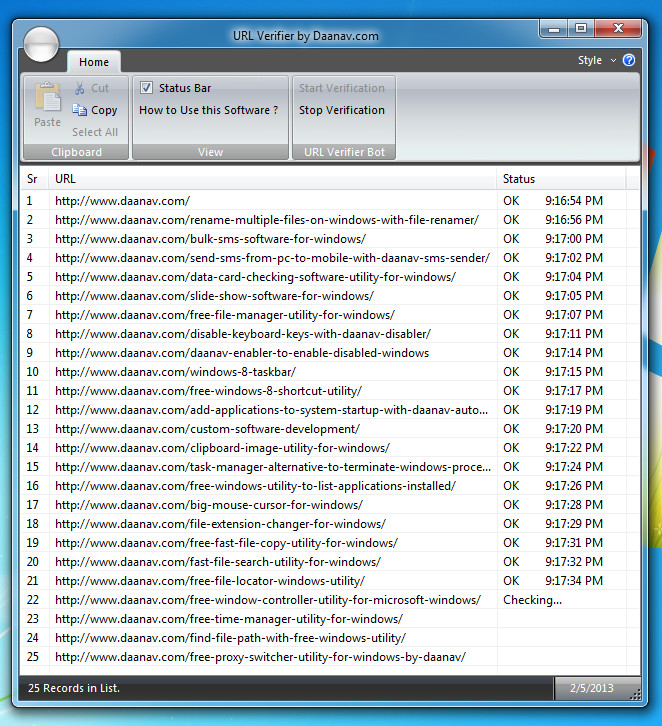
Task: Click Start Verification
Action: (x=342, y=88)
